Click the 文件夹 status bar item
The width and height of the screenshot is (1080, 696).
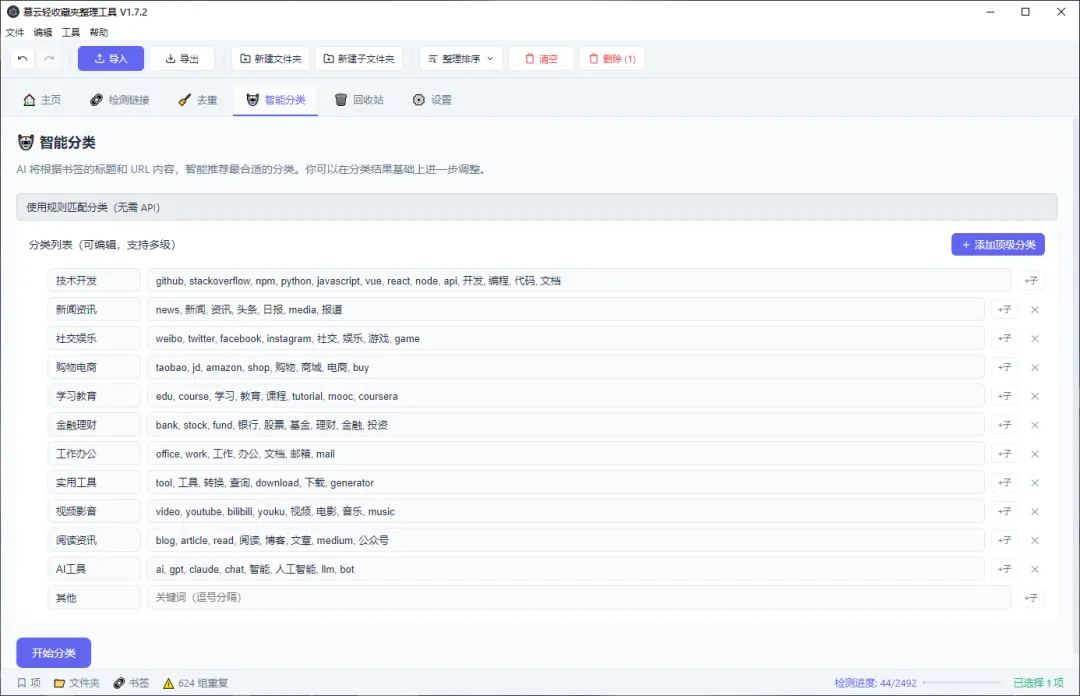coord(77,683)
